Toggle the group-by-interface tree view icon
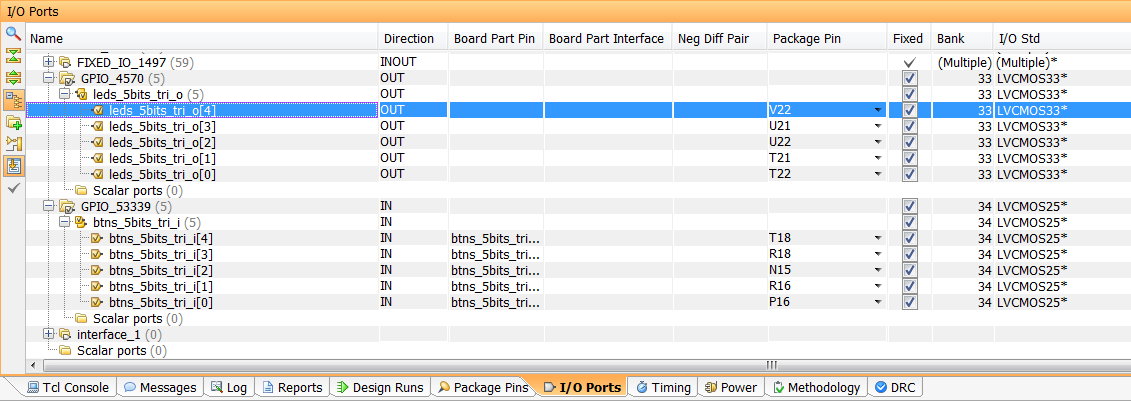Screen dimensions: 1131x401 tap(13, 99)
